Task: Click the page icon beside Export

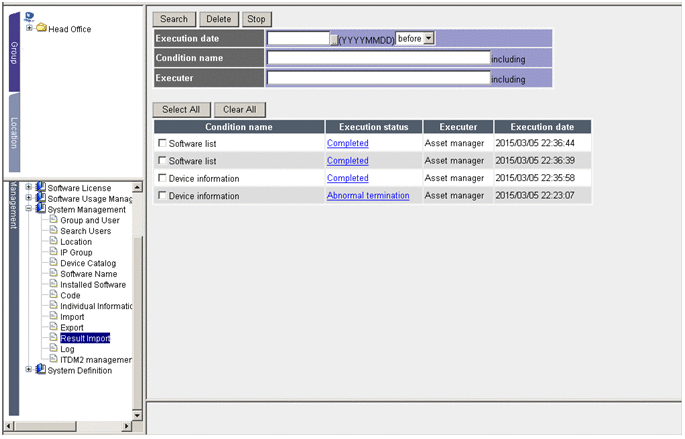Action: point(54,328)
